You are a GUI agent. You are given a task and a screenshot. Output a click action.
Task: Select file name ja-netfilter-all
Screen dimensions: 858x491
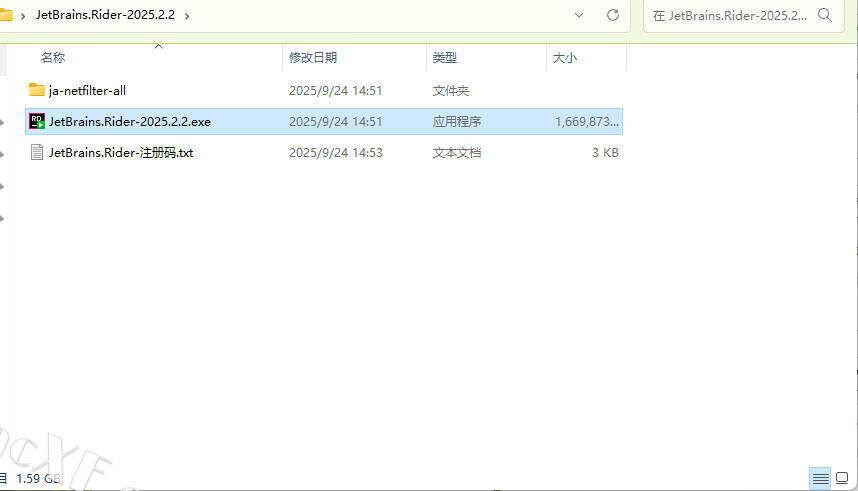[x=87, y=90]
